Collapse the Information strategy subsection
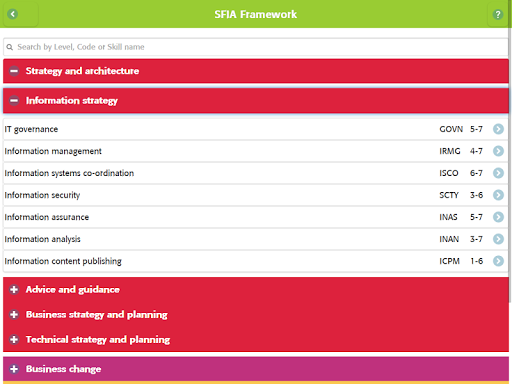Viewport: 512px width, 384px height. point(14,100)
